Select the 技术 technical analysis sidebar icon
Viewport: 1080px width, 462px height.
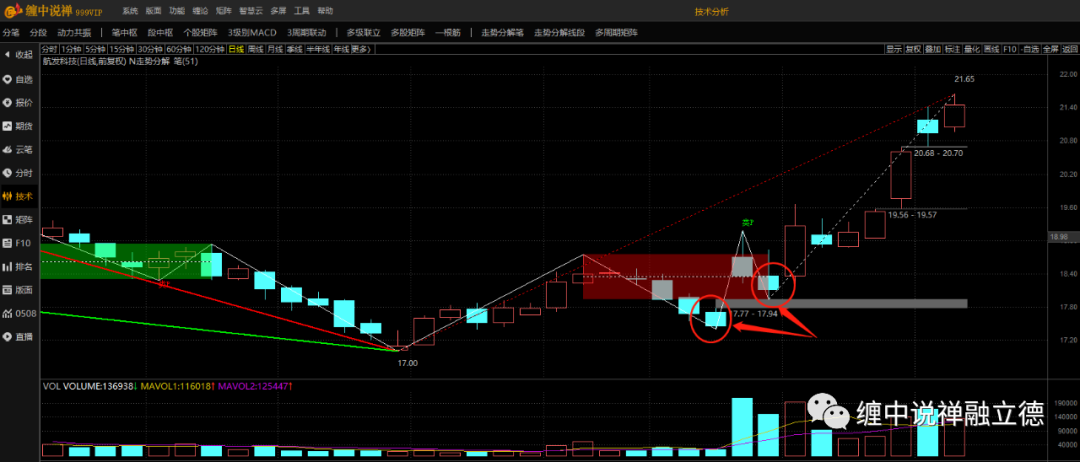click(19, 196)
